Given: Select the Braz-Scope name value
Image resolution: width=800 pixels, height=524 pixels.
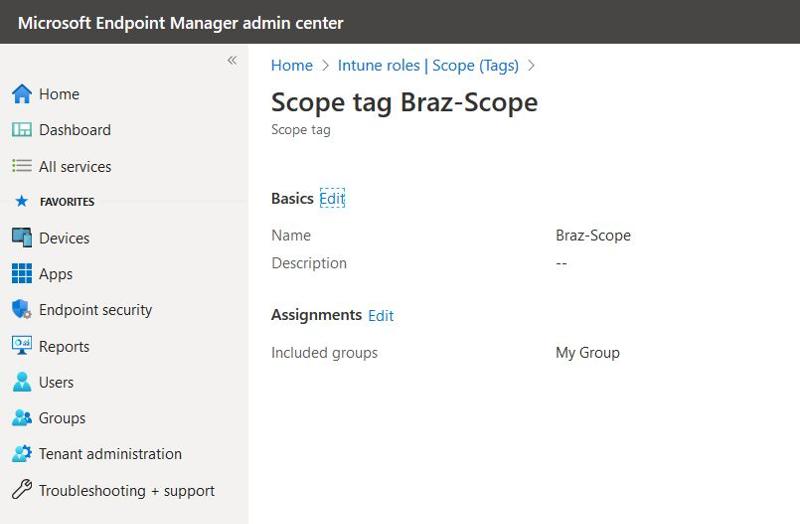Looking at the screenshot, I should tap(593, 235).
